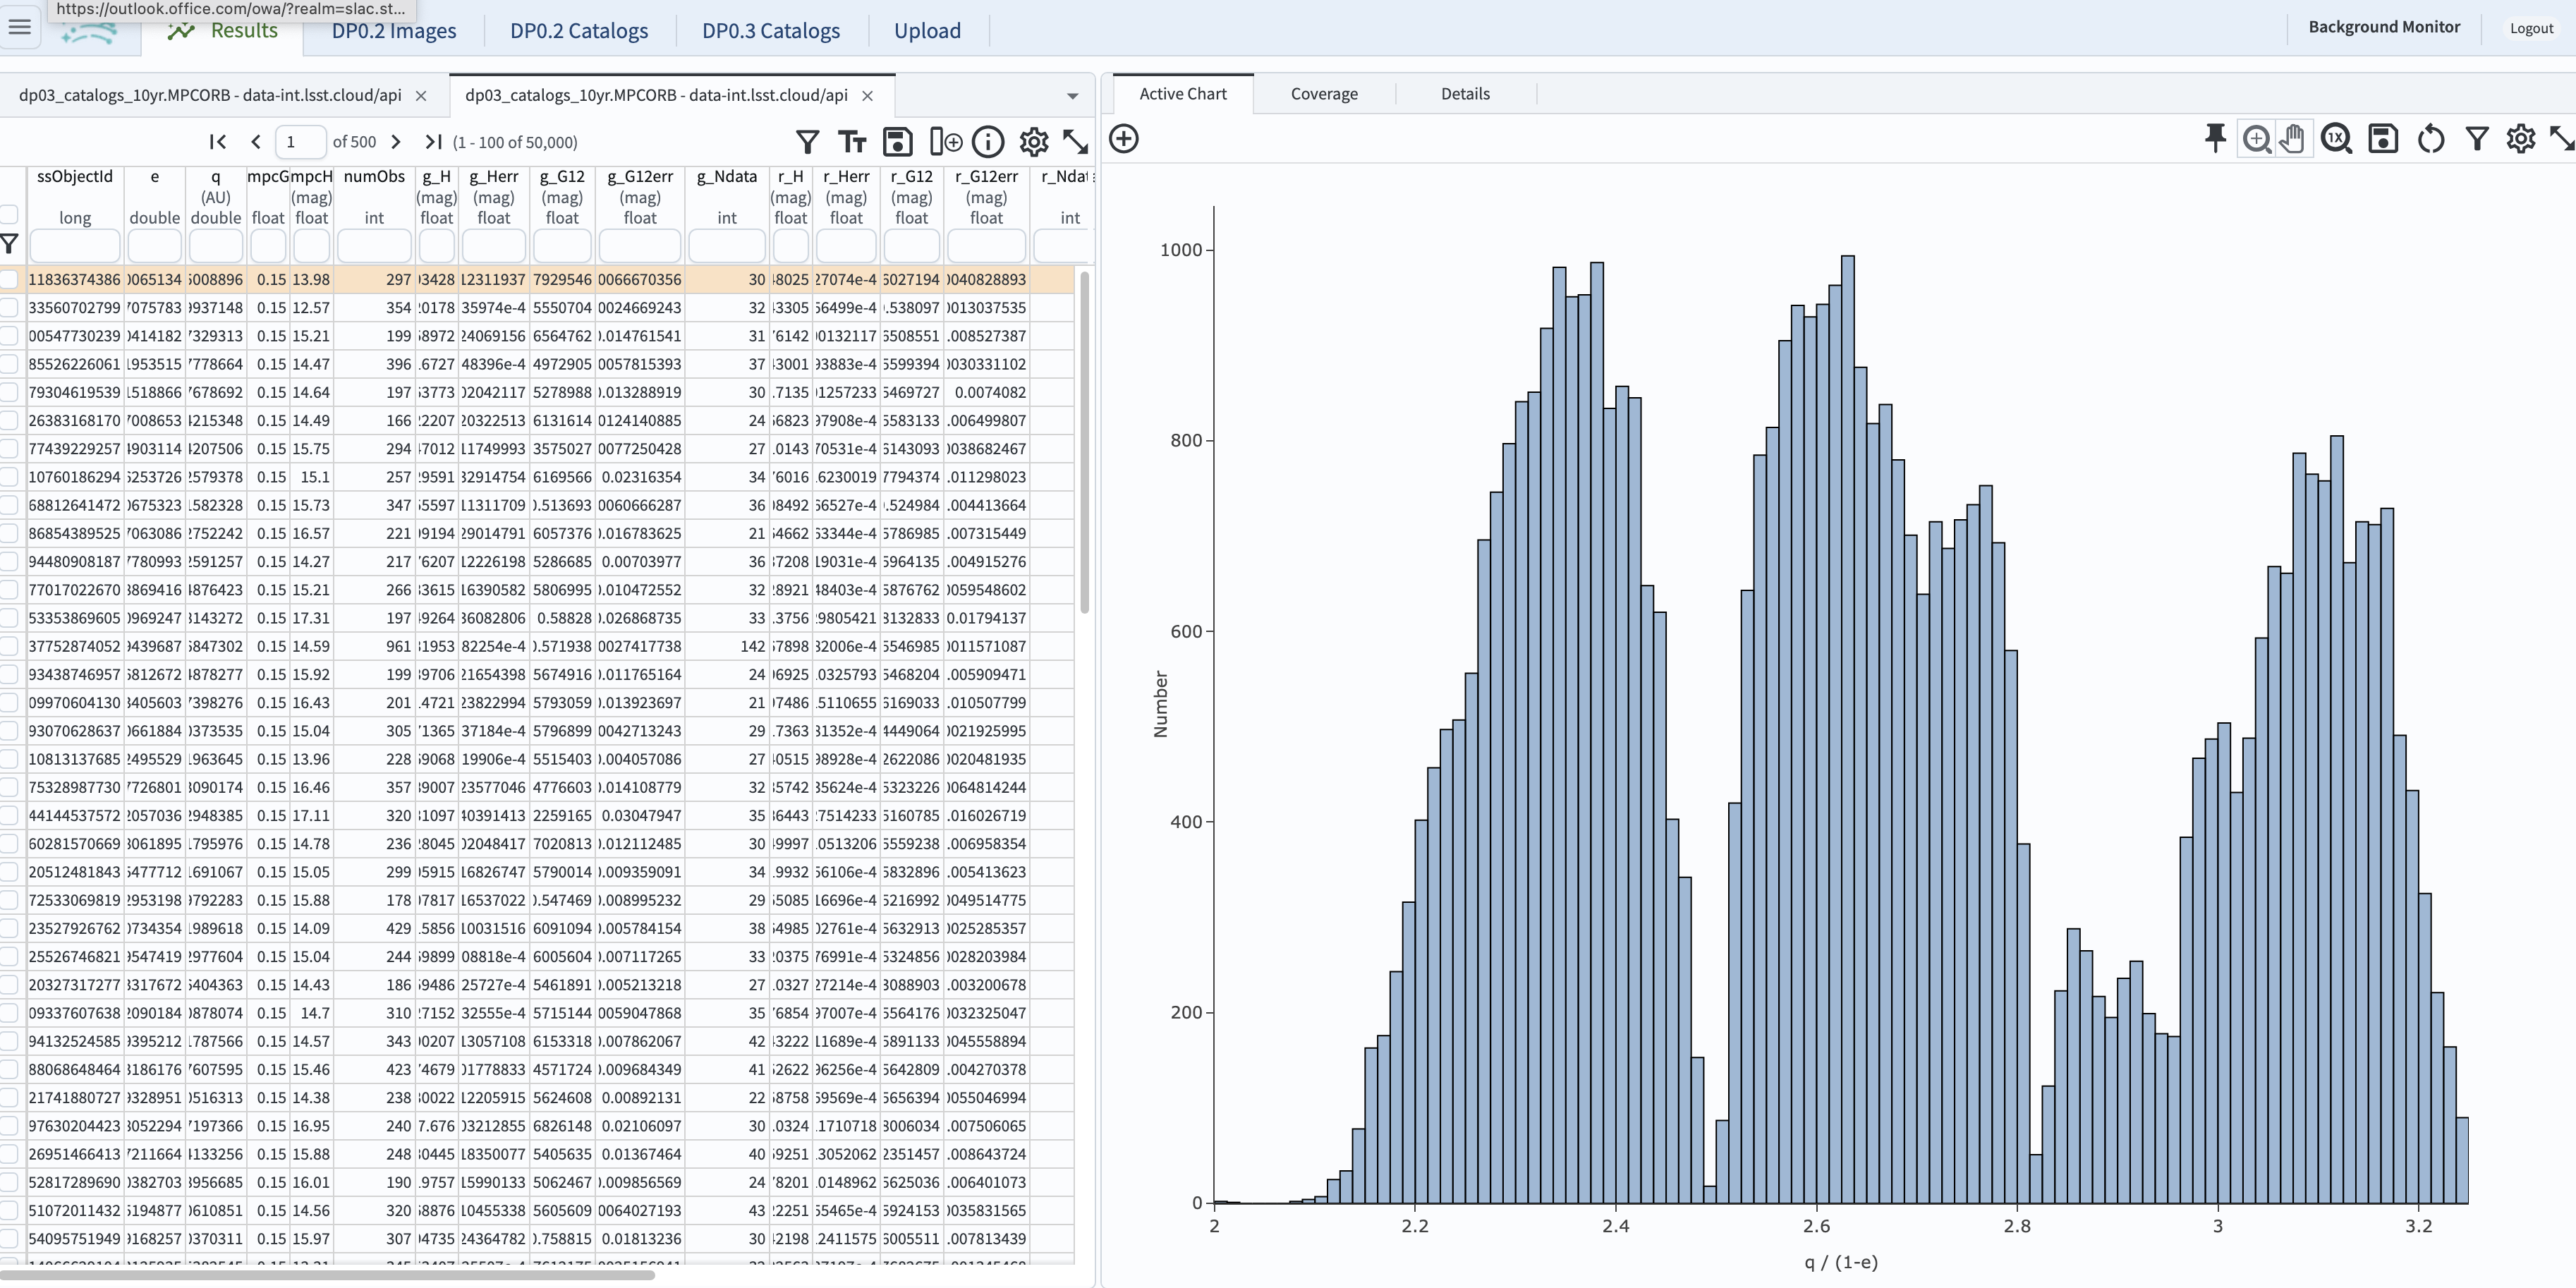Check row with numObs 396
The width and height of the screenshot is (2576, 1288).
point(9,364)
